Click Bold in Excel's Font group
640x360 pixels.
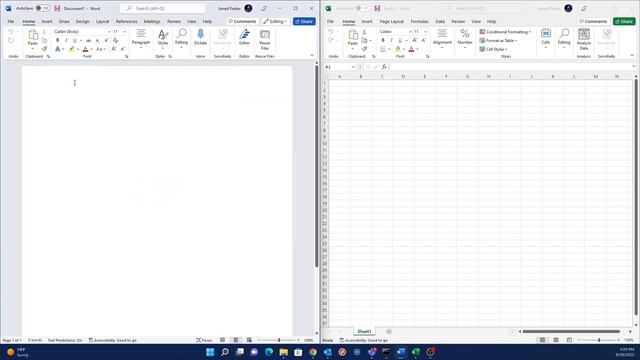click(x=383, y=40)
